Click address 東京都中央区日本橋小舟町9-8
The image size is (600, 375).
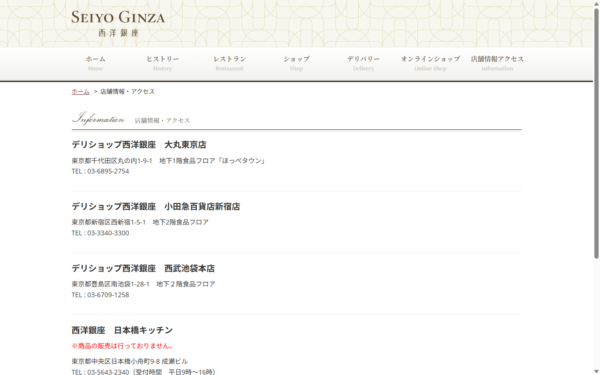[116, 361]
